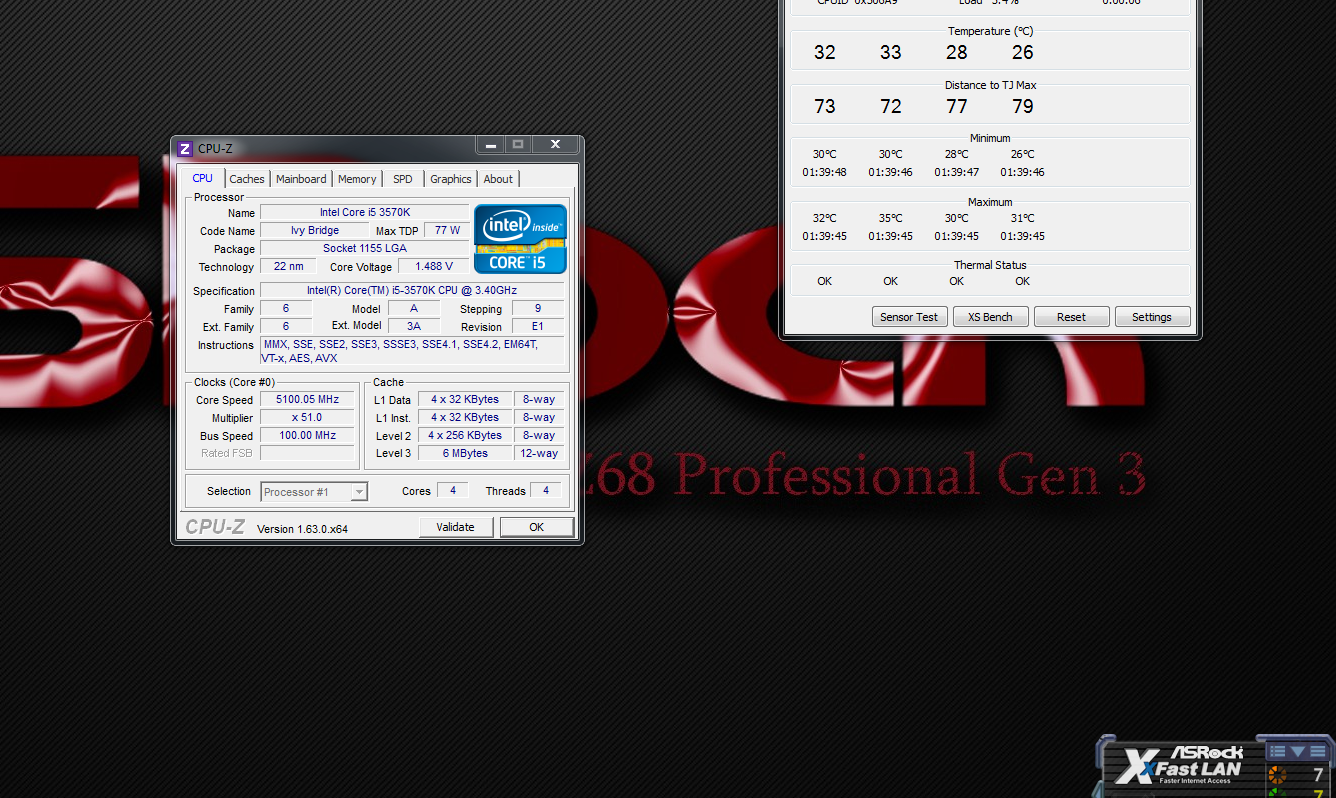Click the Multiplier value x 51.0
The image size is (1336, 798).
(308, 417)
